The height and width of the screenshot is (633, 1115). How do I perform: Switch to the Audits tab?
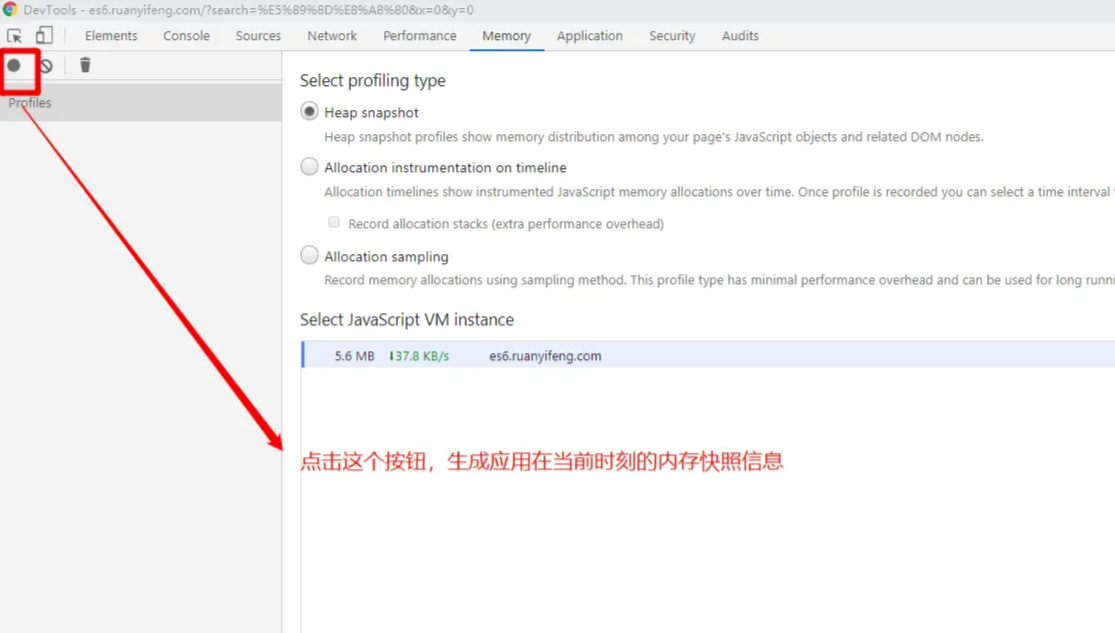point(740,36)
